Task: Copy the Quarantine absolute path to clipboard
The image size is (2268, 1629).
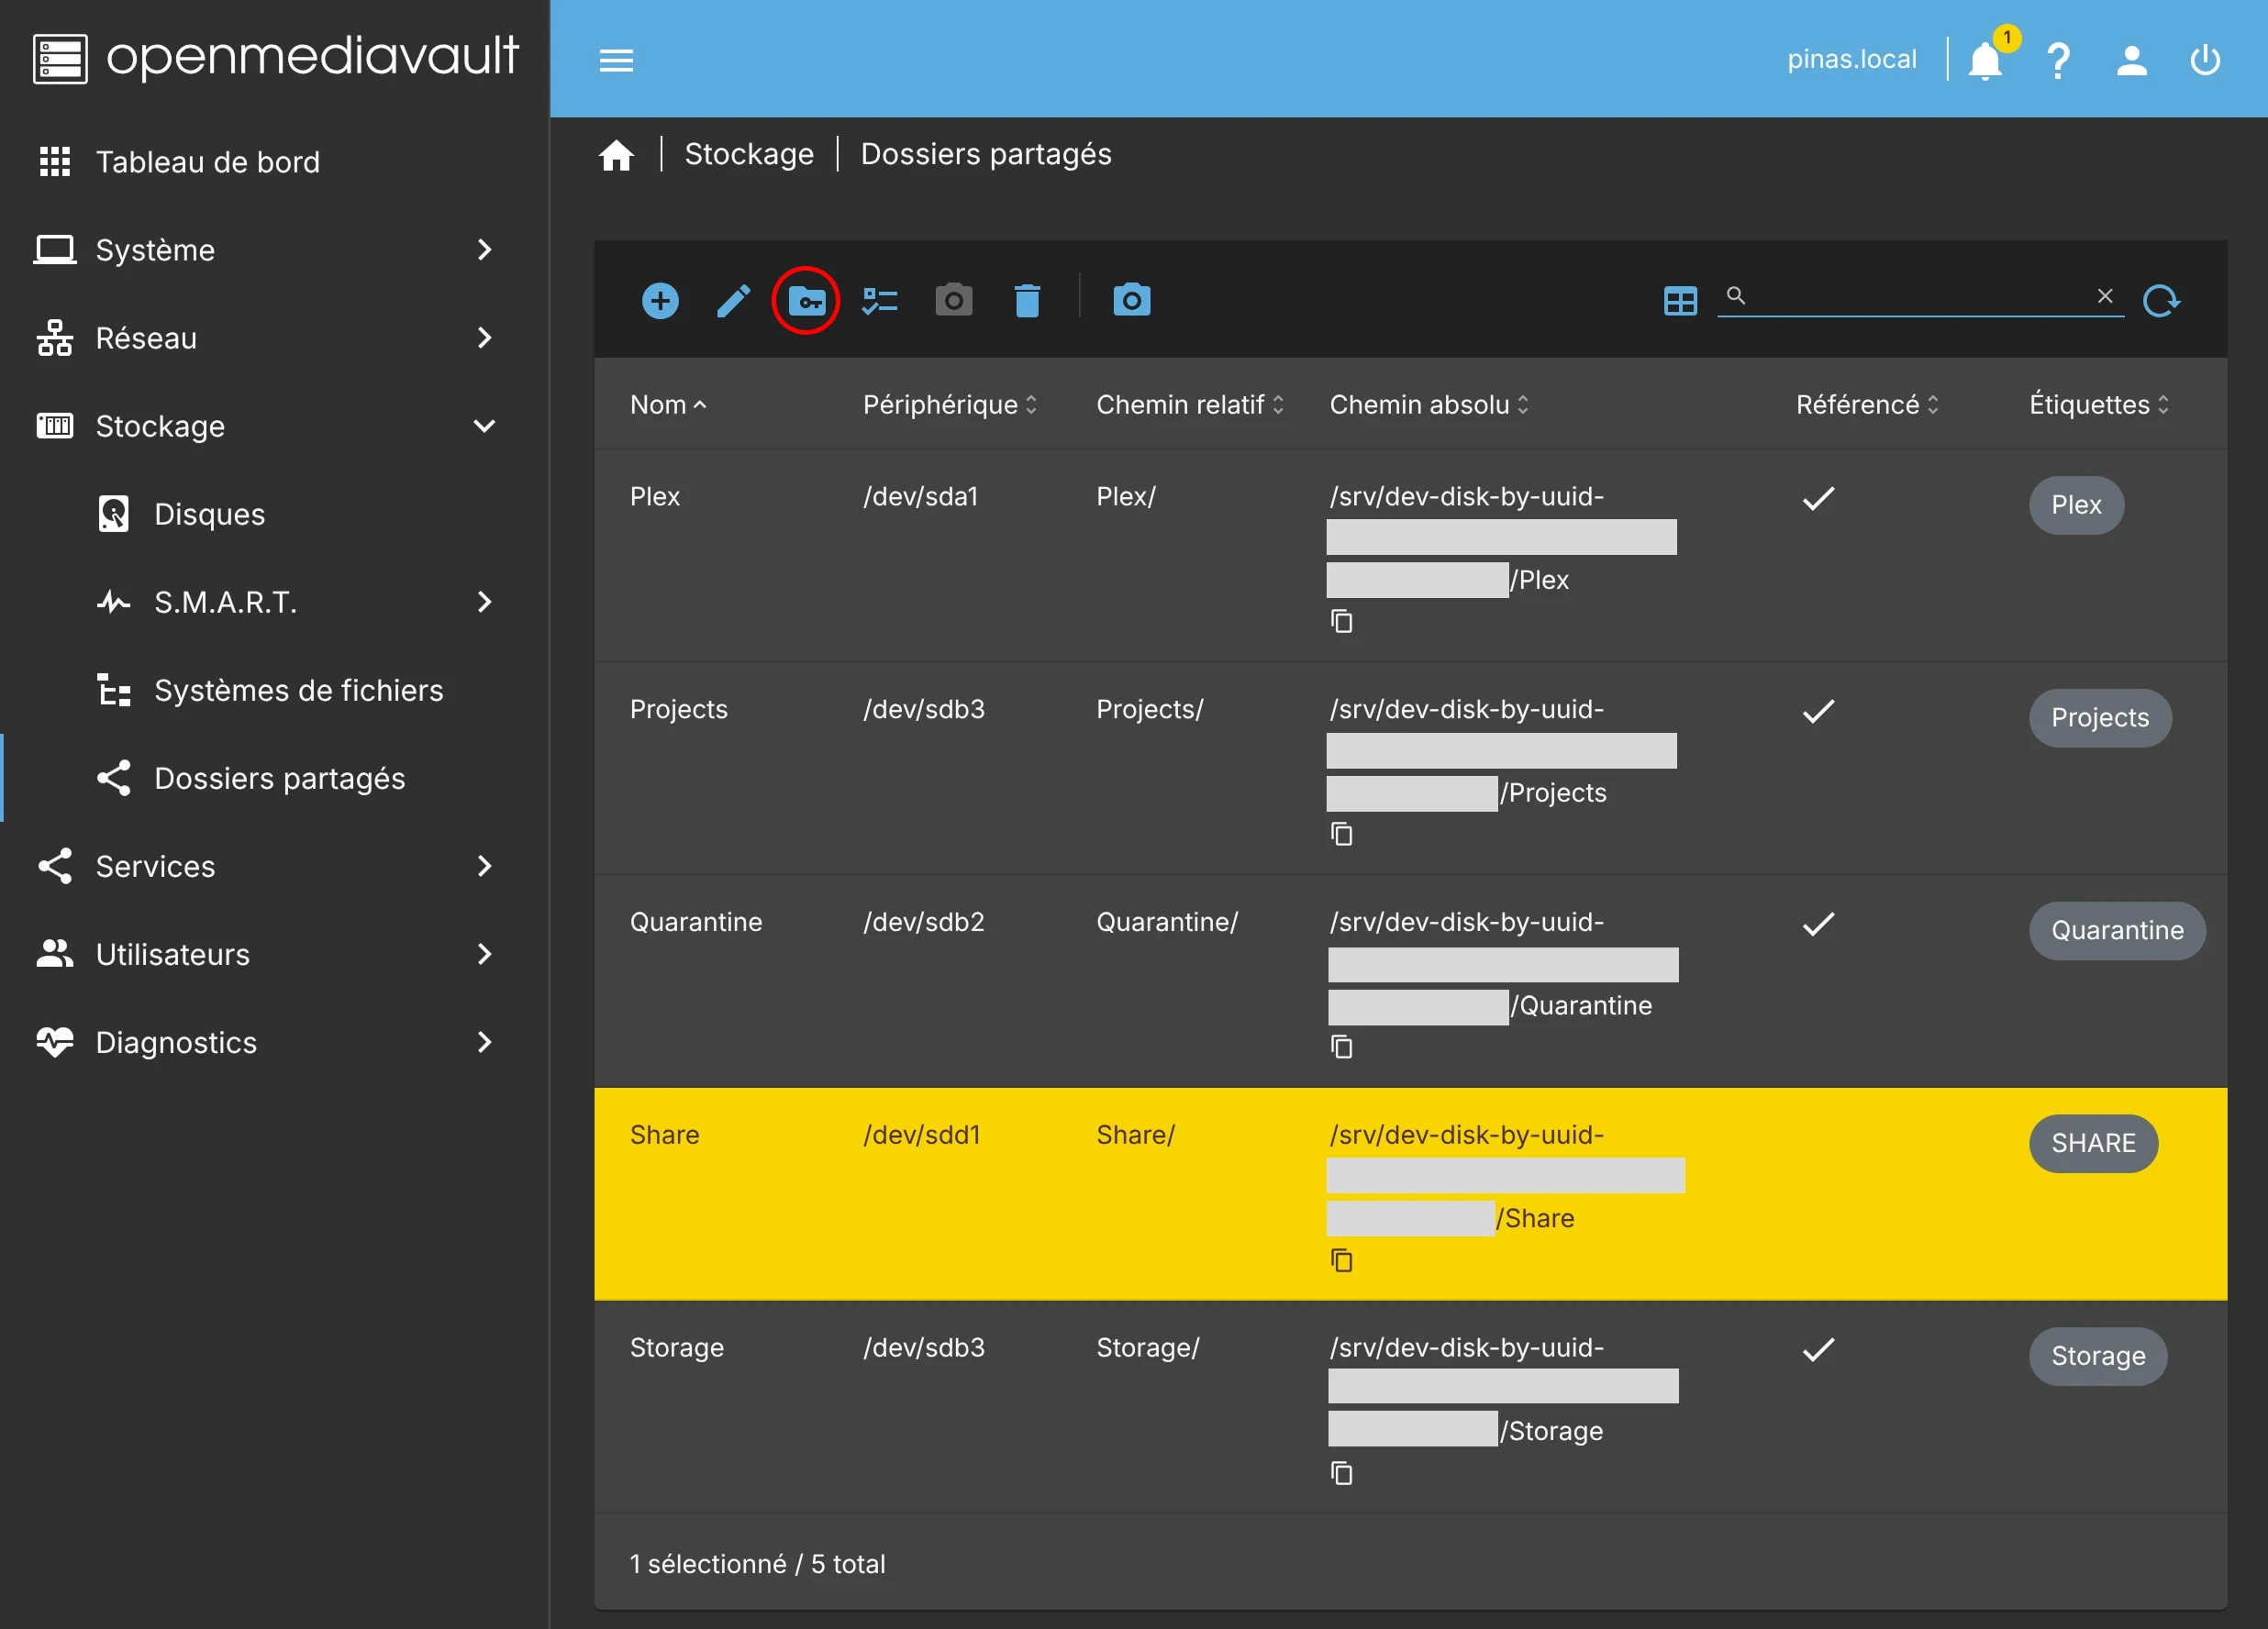Action: 1341,1047
